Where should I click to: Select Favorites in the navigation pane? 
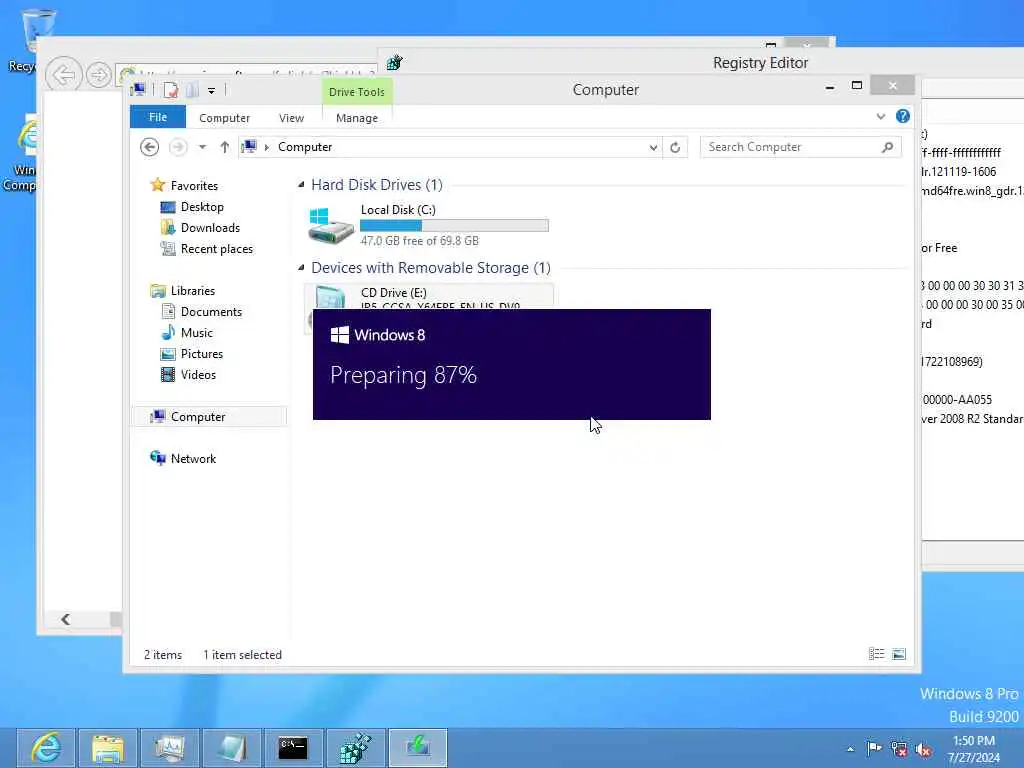194,185
